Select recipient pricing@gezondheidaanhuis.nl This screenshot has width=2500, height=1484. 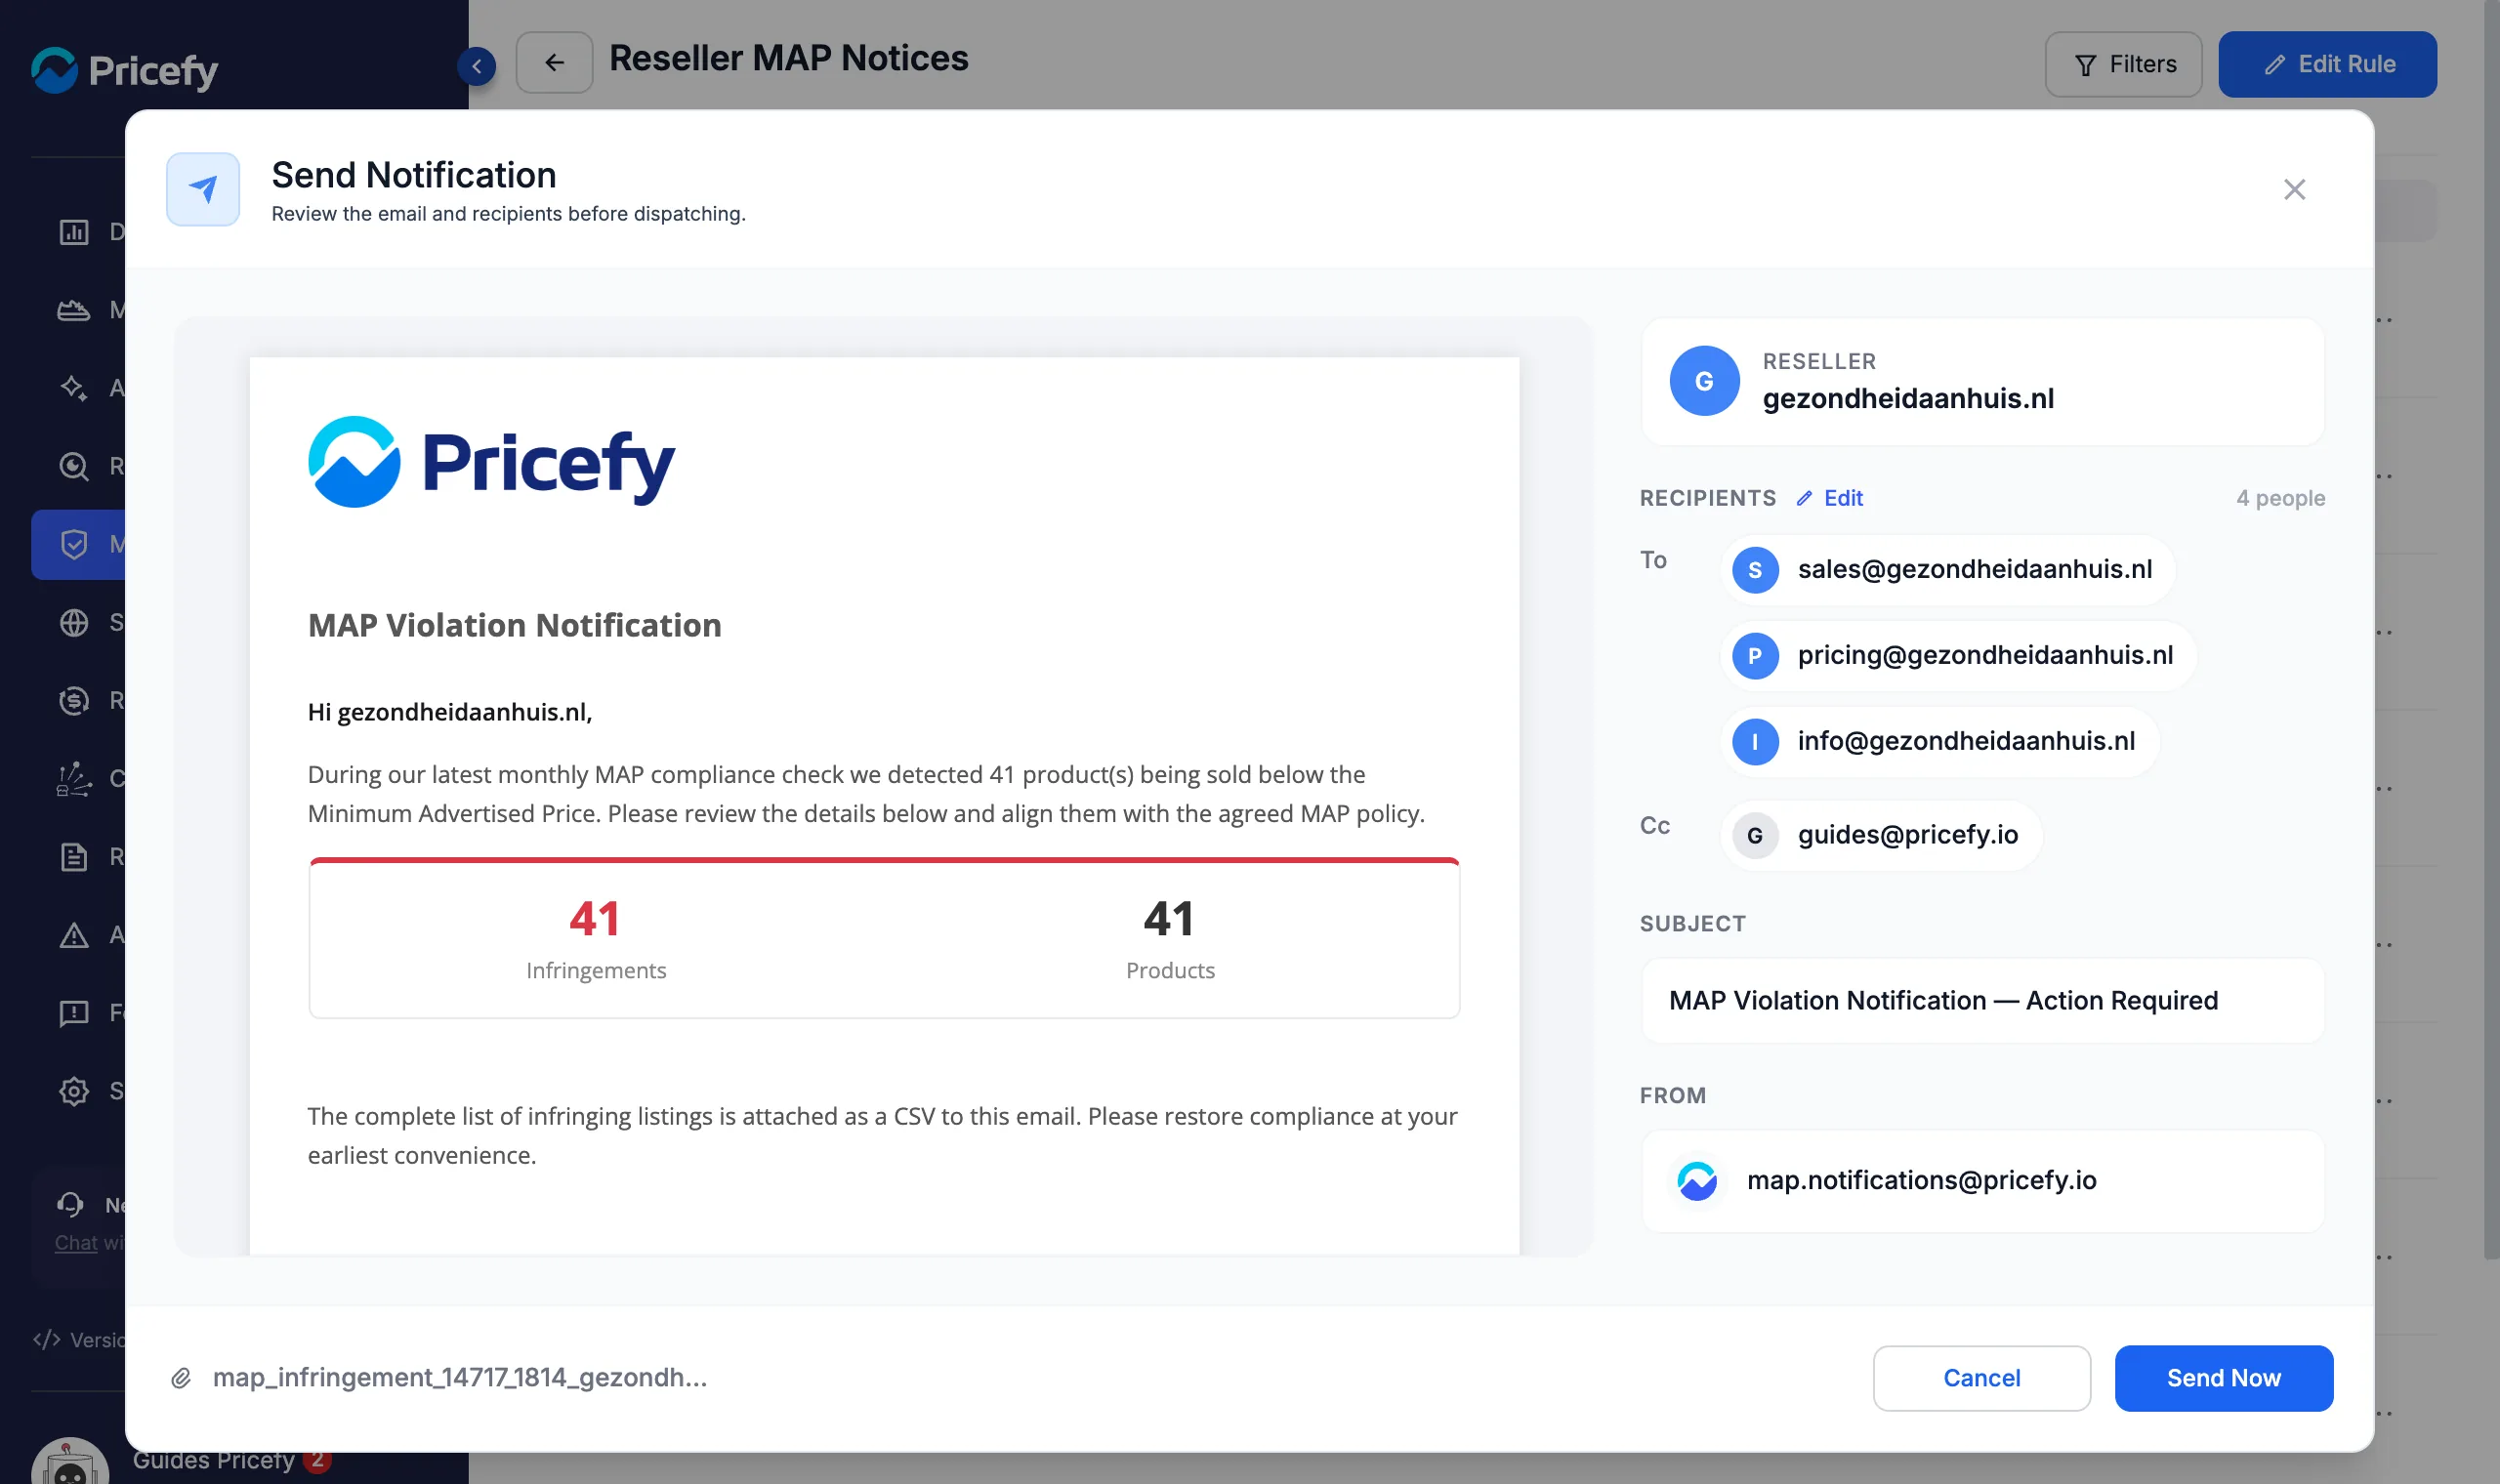[1958, 655]
